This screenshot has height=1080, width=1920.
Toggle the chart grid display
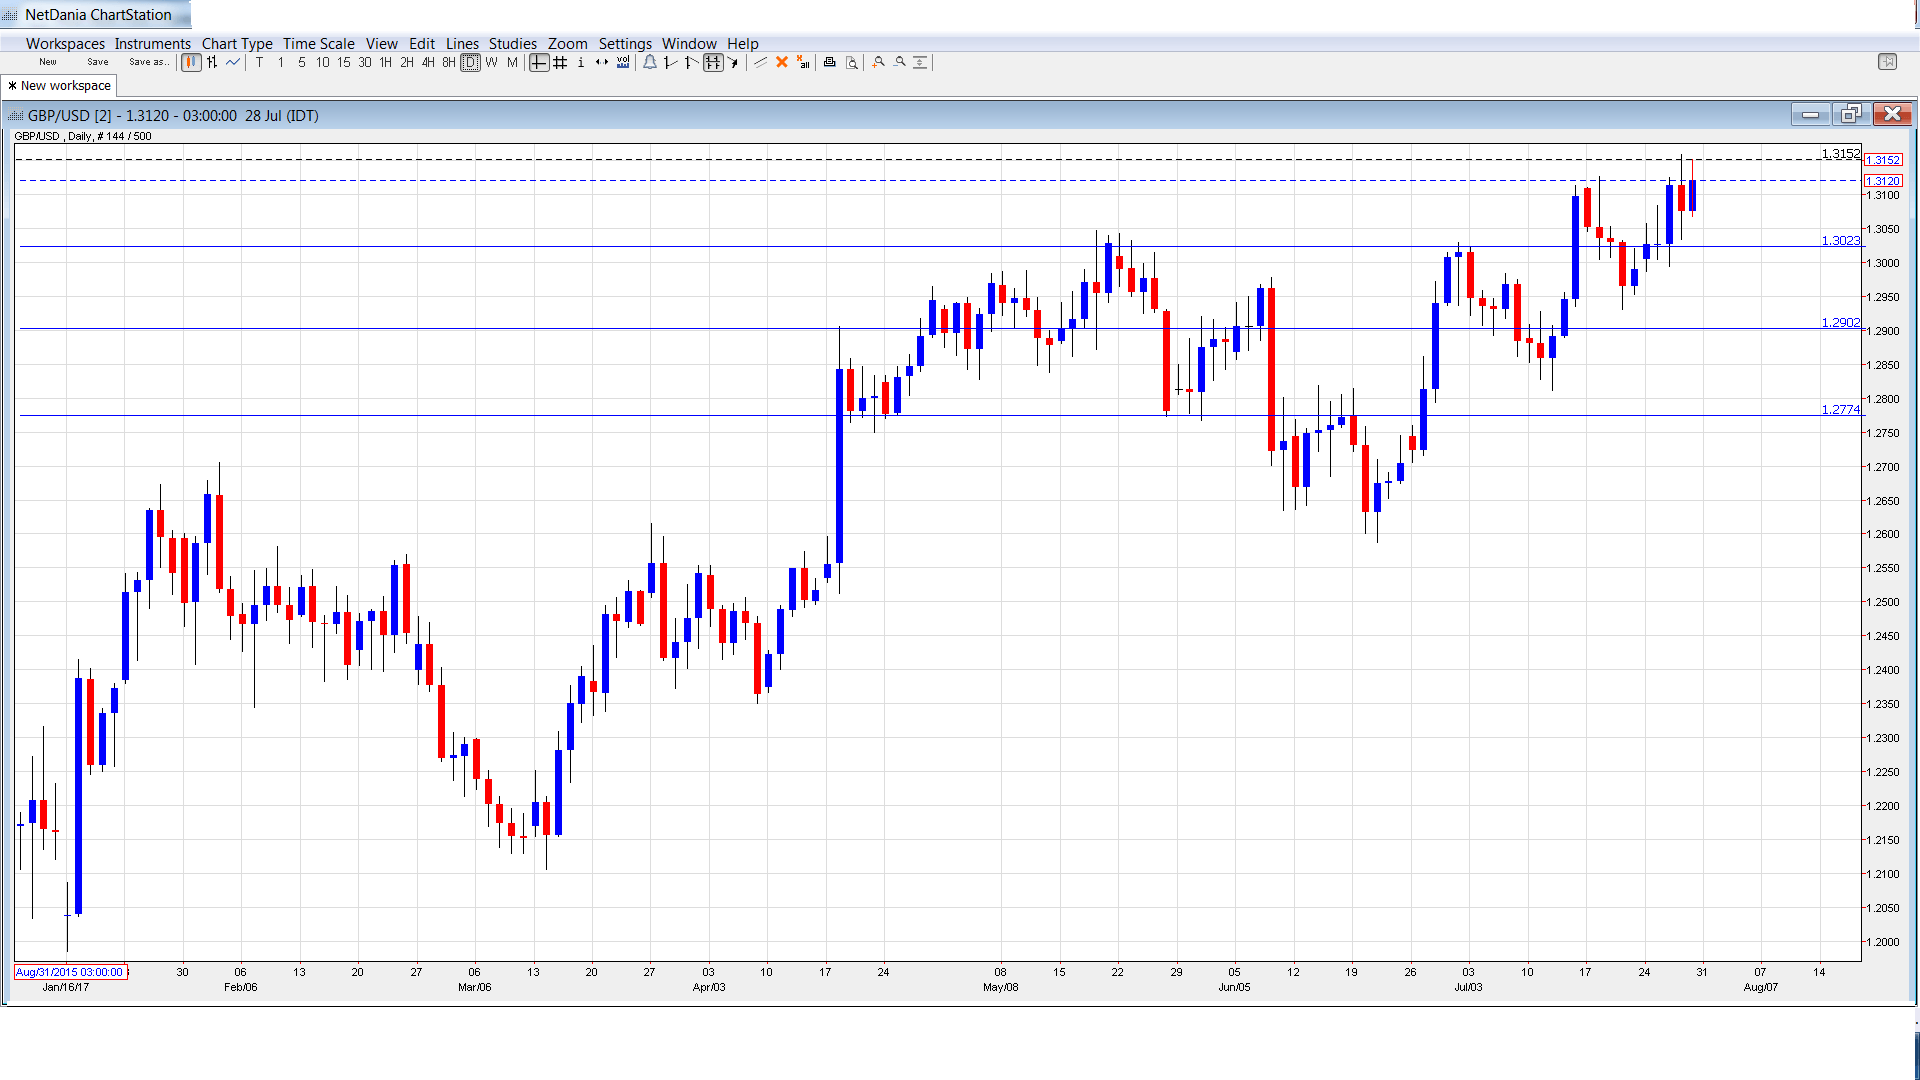(560, 62)
